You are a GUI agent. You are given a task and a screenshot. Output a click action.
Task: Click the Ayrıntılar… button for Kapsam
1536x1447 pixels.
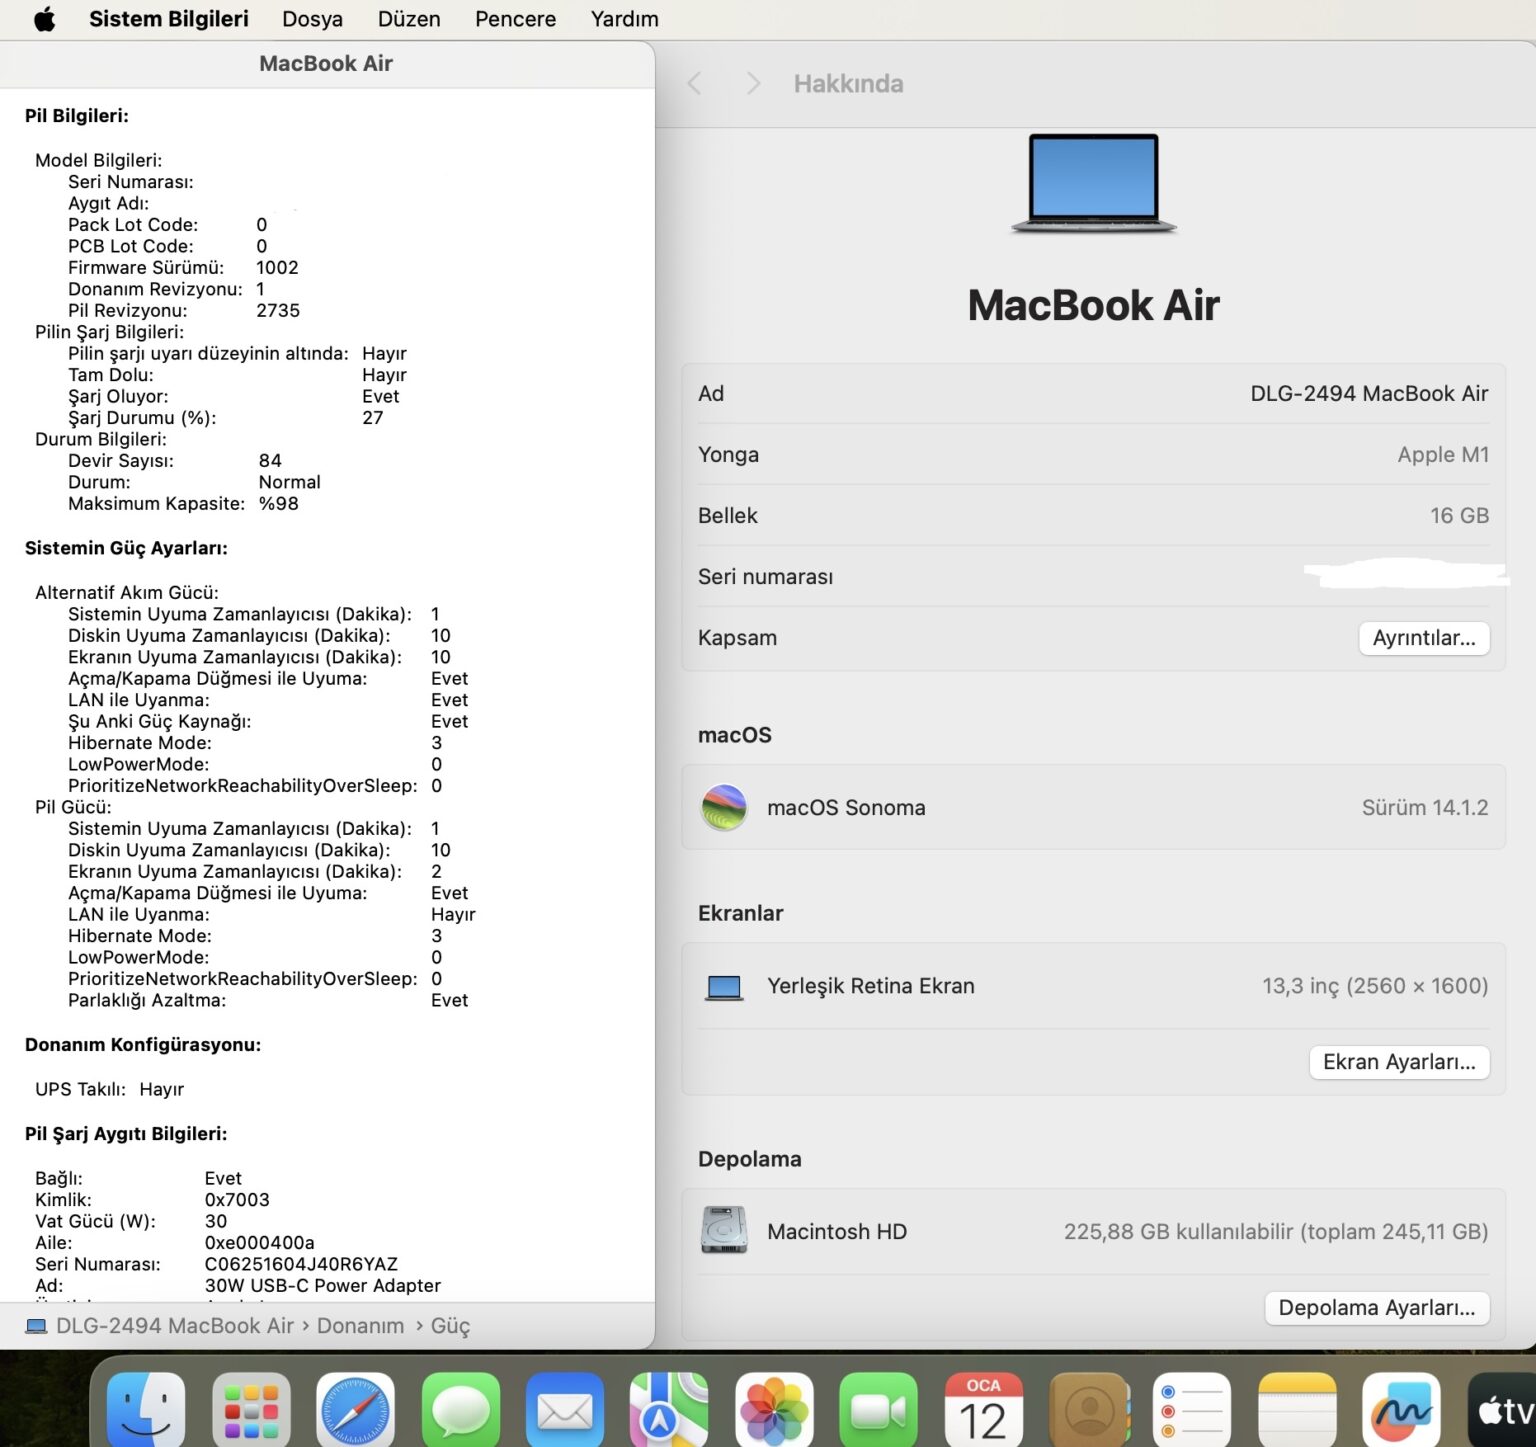pos(1424,638)
